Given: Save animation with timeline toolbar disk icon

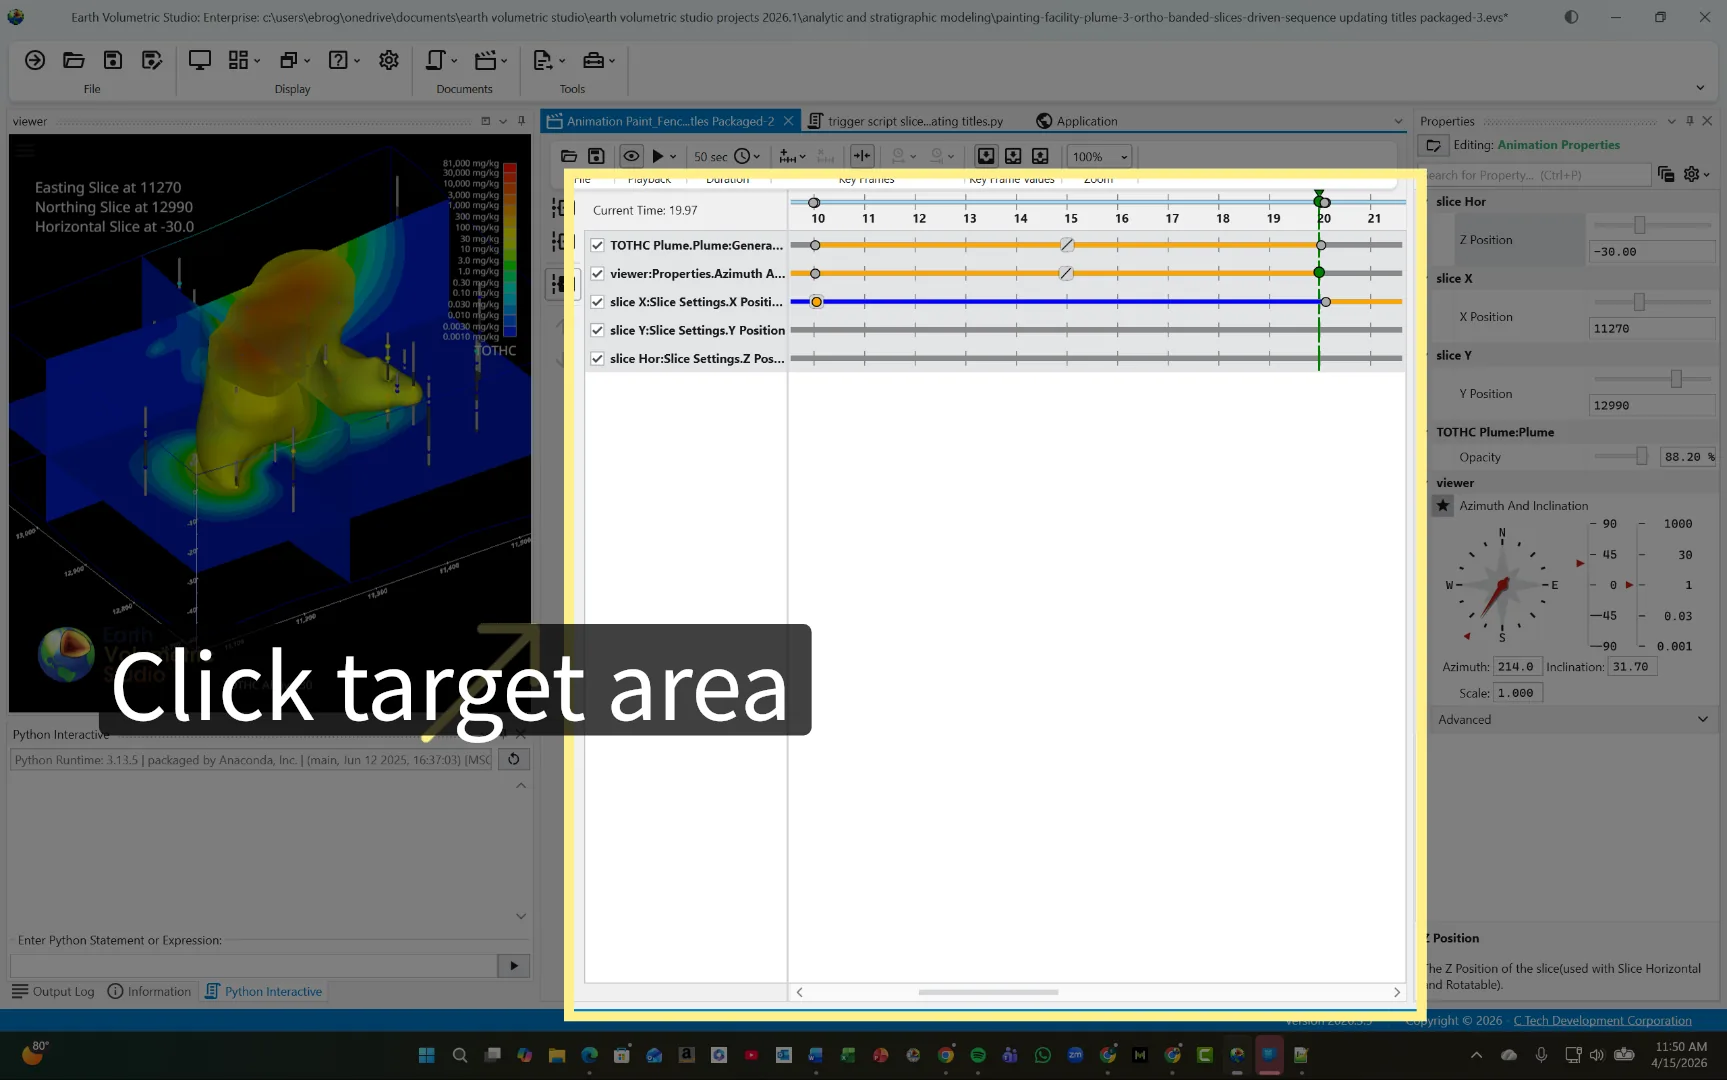Looking at the screenshot, I should click(596, 156).
